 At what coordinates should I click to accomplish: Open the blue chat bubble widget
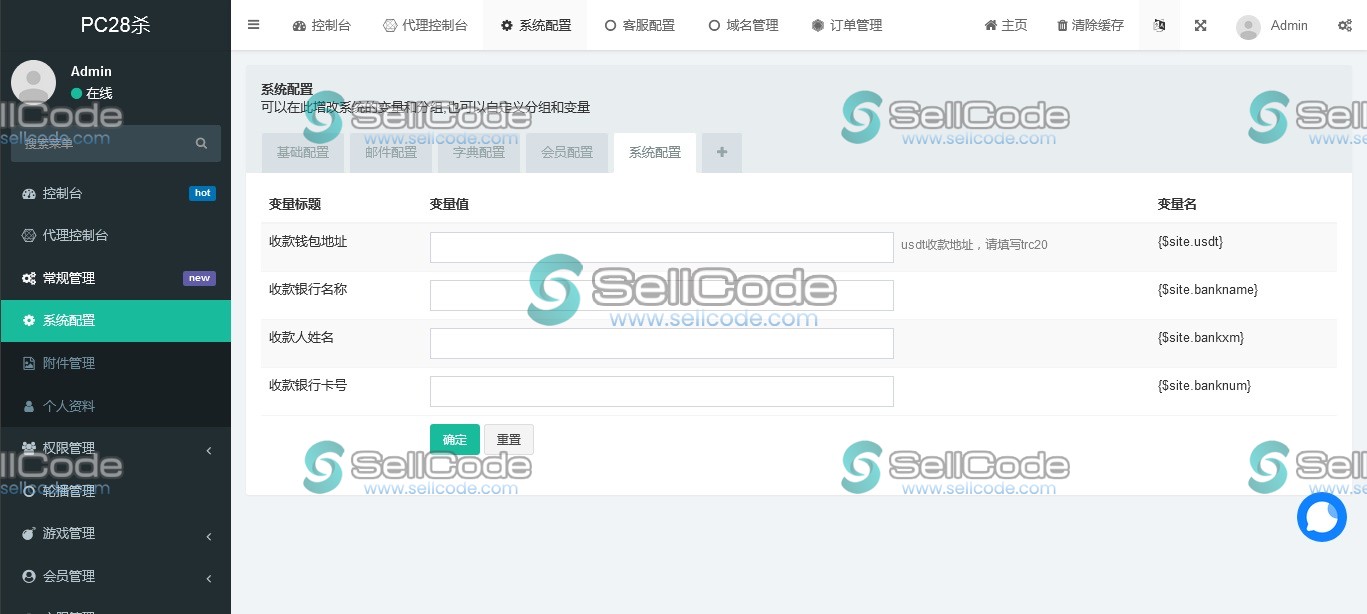1322,517
